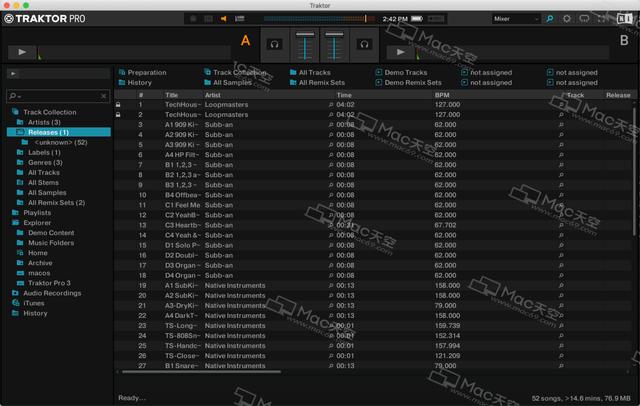640x406 pixels.
Task: Collapse the Releases (1) tree node
Action: tap(20, 132)
